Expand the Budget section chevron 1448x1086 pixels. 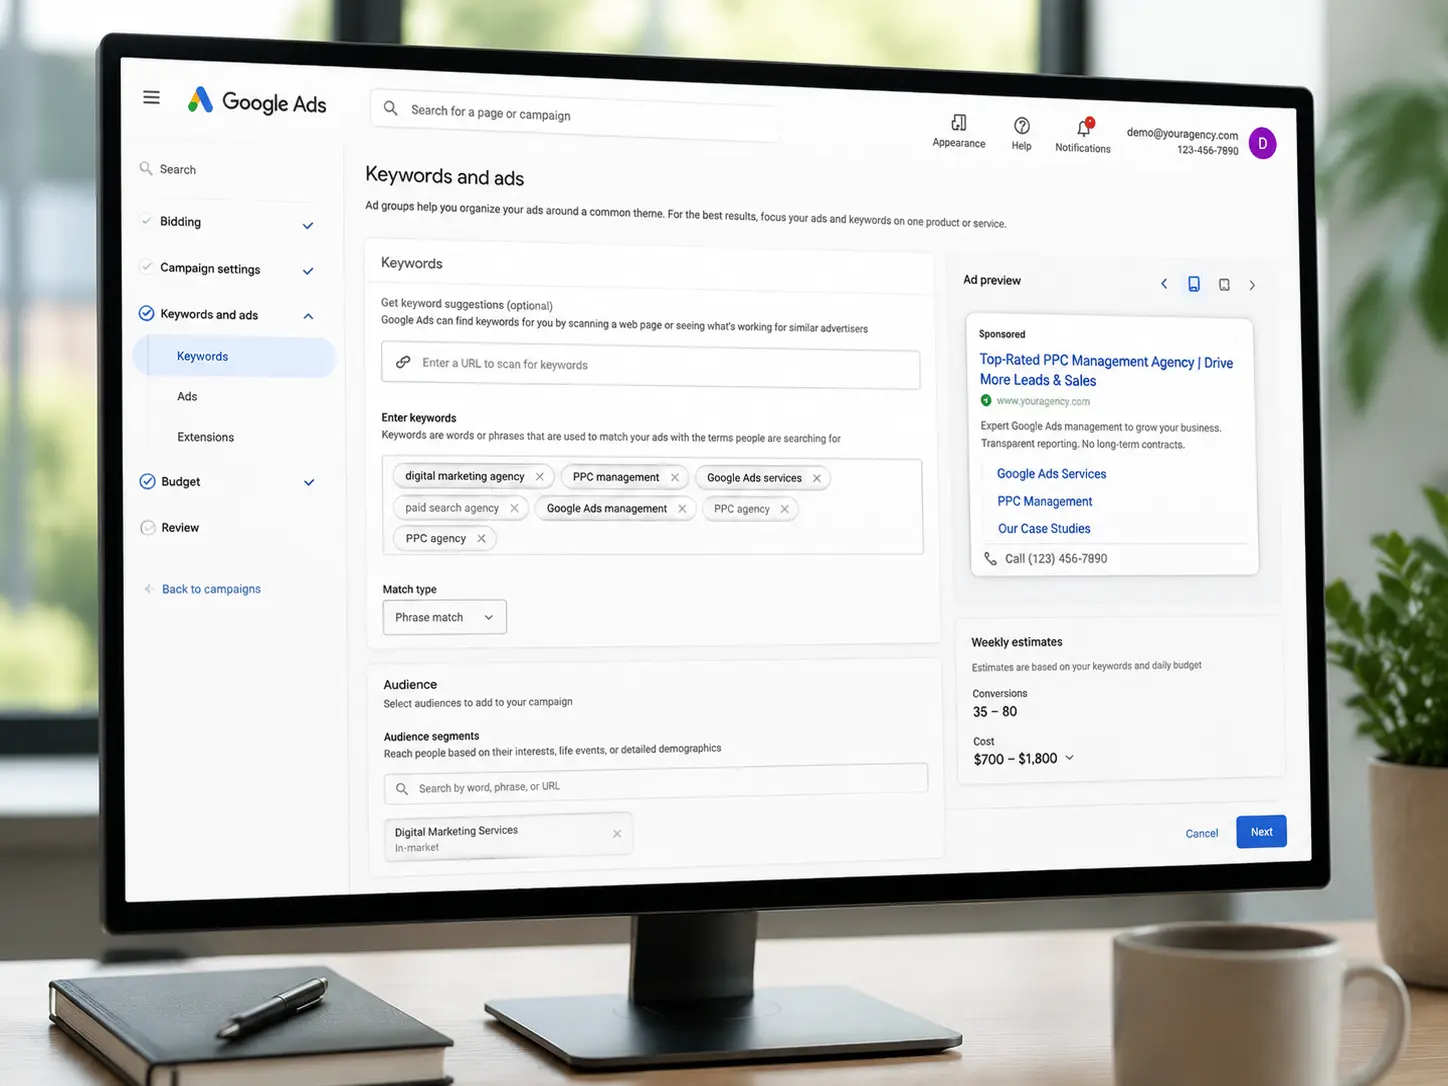309,482
